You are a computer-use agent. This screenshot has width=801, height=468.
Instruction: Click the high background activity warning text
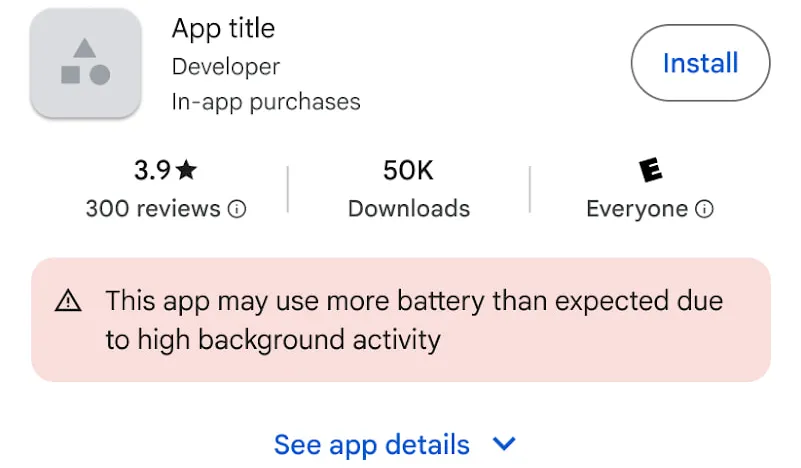[x=414, y=319]
